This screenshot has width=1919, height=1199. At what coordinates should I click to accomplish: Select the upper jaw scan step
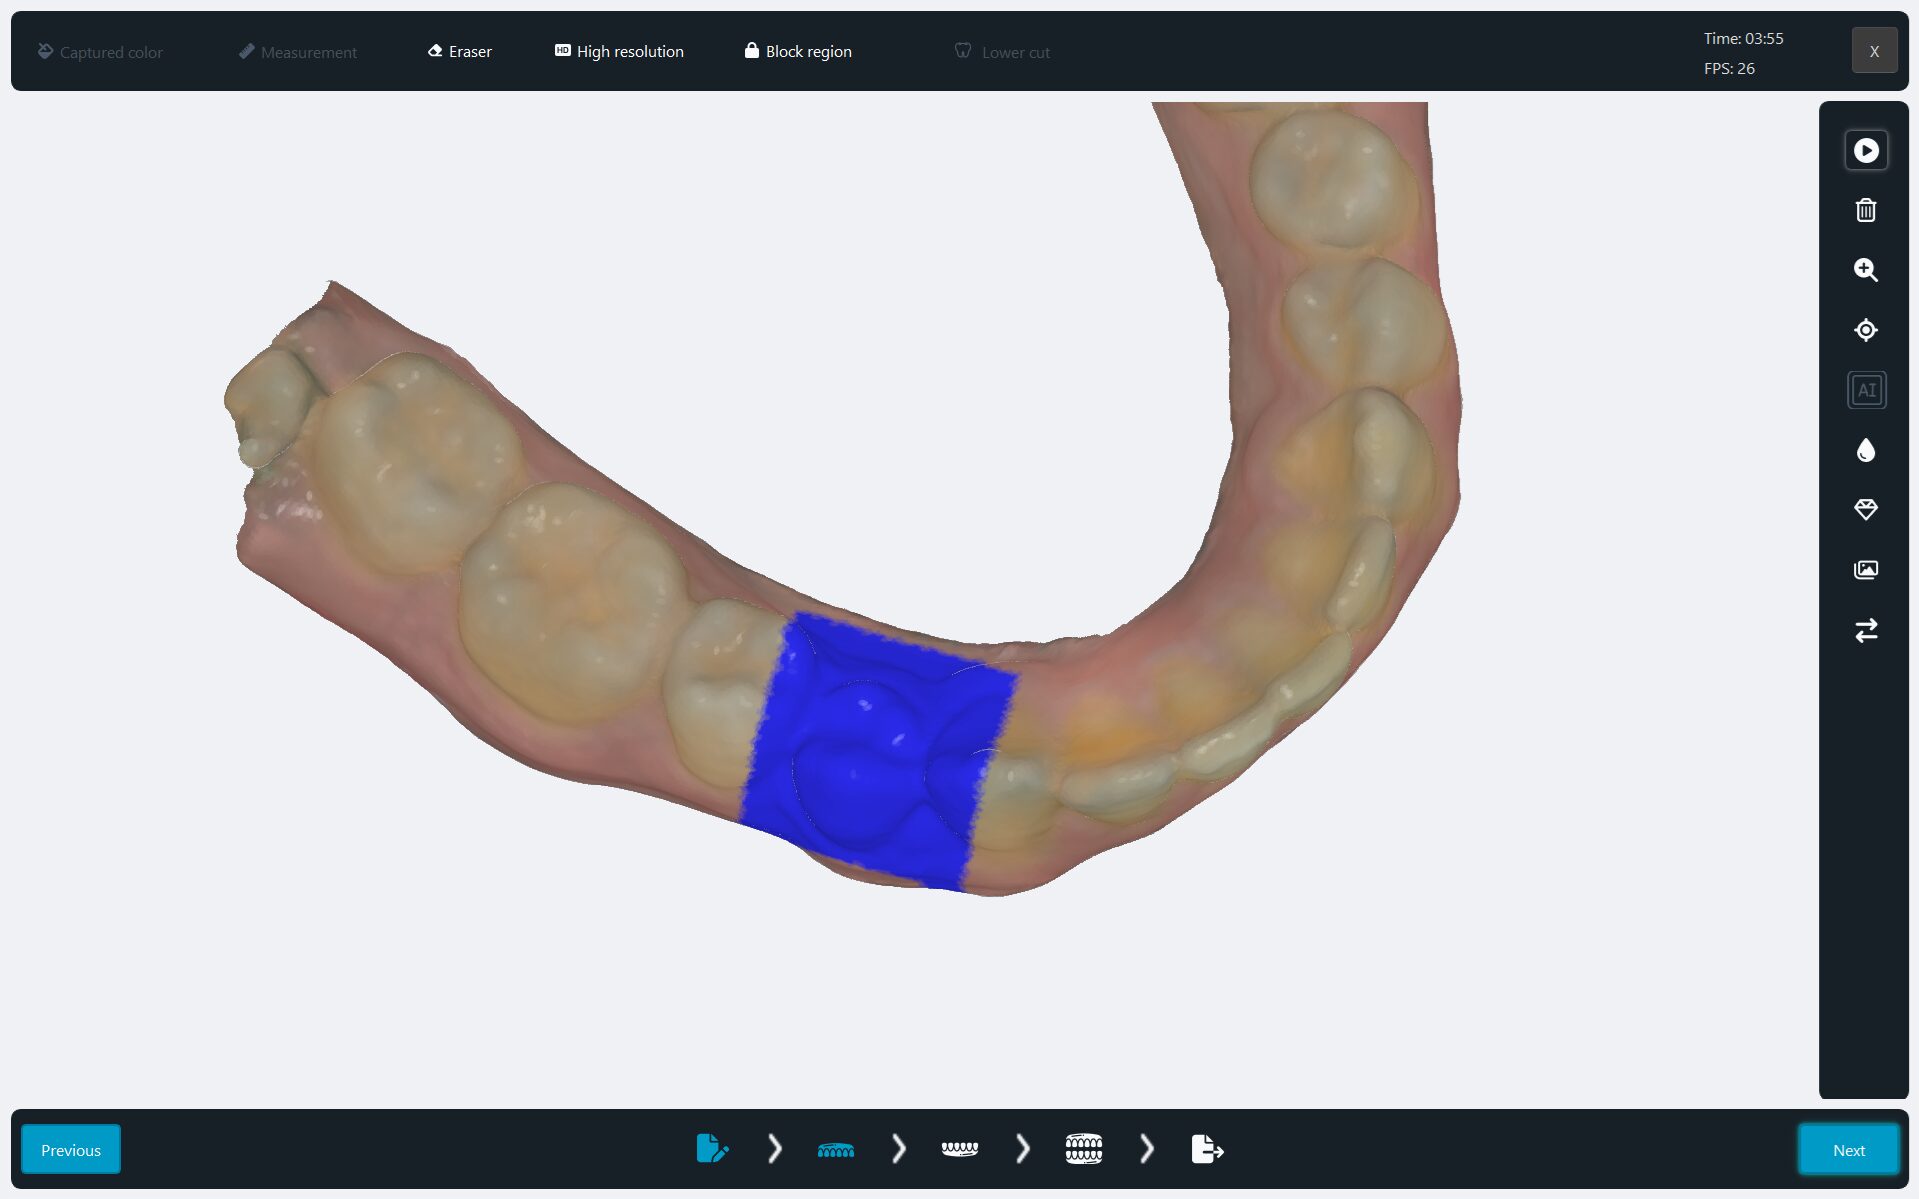pyautogui.click(x=835, y=1149)
